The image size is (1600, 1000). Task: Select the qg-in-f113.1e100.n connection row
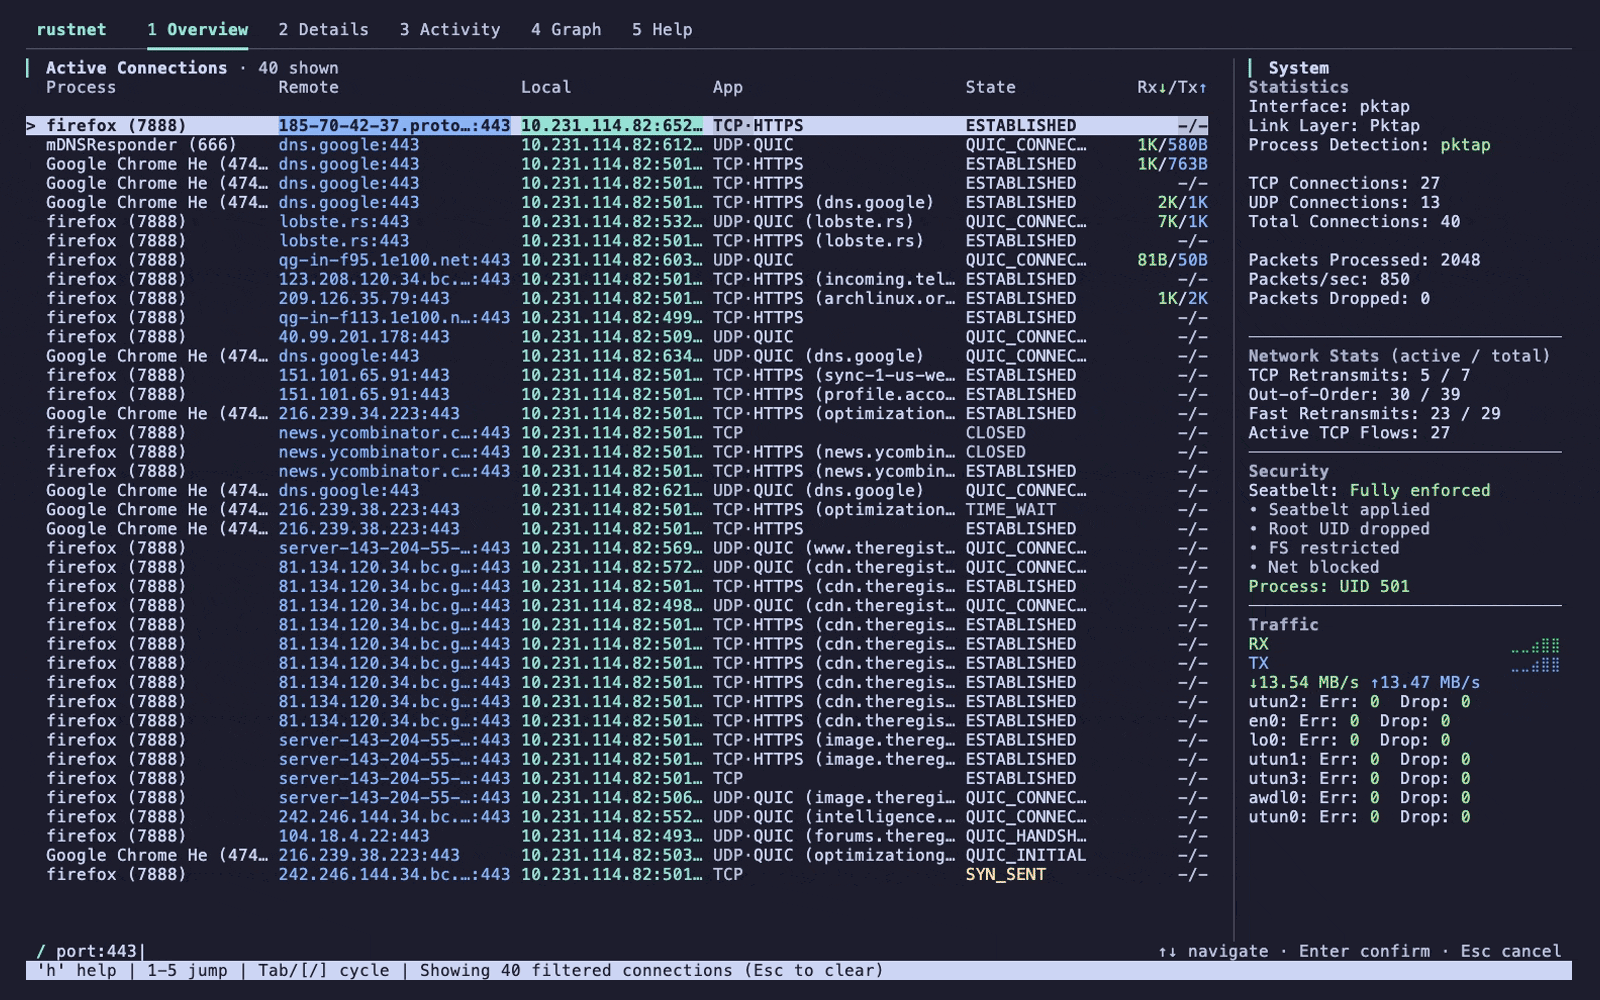(x=617, y=318)
